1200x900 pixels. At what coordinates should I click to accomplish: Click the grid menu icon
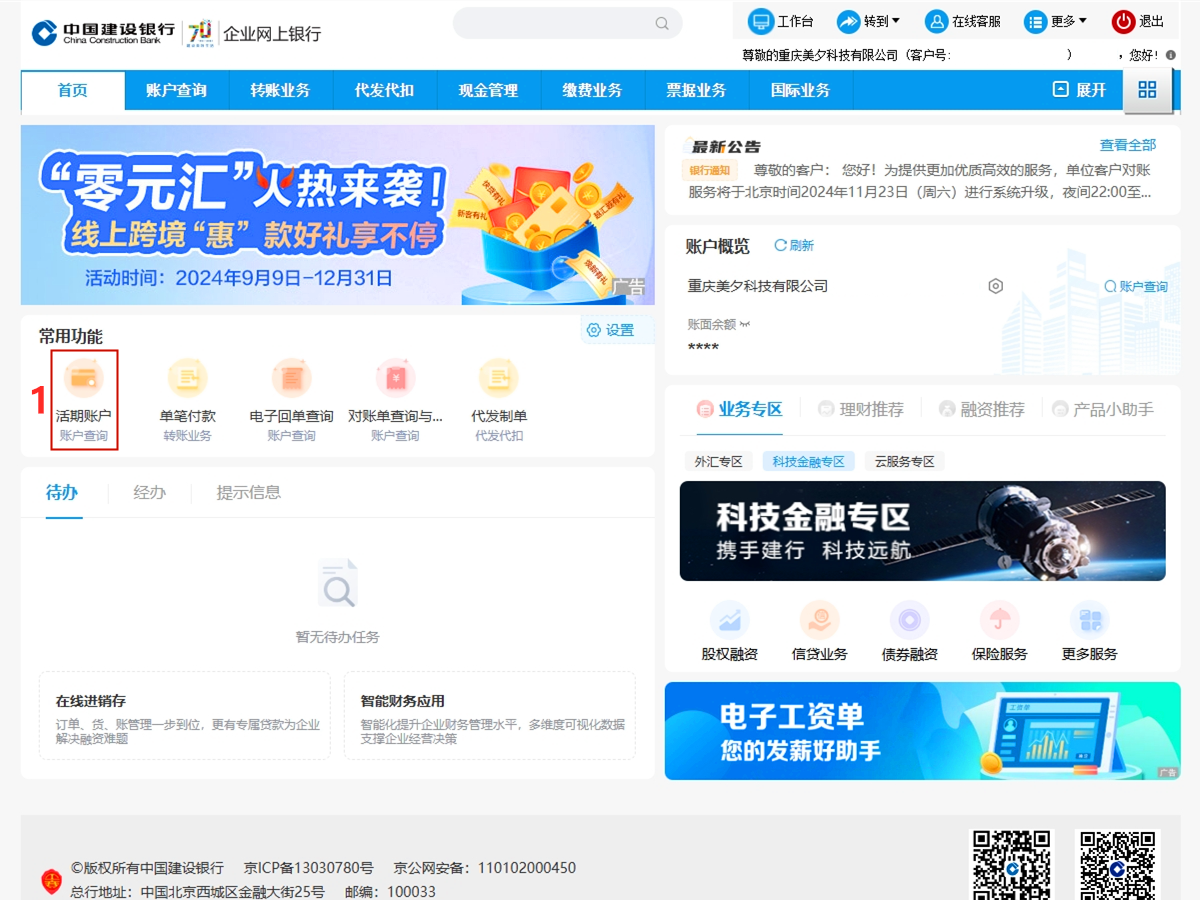[x=1147, y=90]
